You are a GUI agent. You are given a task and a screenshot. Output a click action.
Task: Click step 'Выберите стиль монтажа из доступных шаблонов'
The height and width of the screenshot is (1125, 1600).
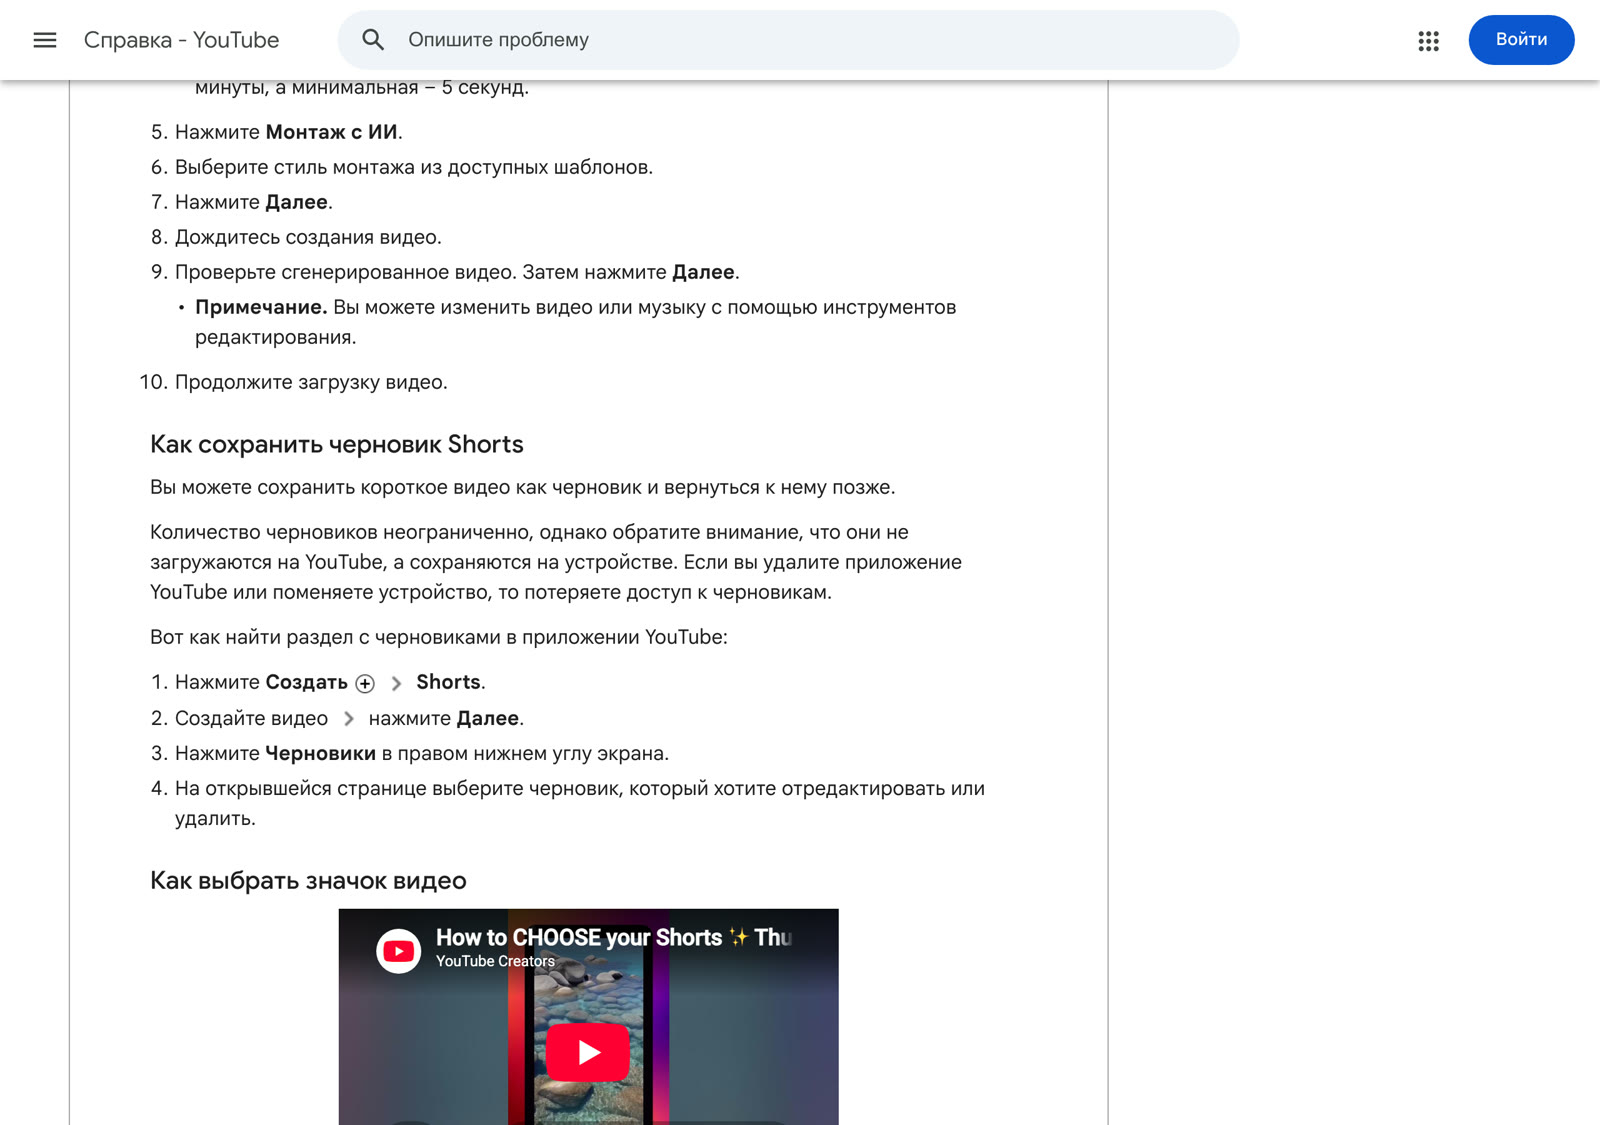[414, 167]
